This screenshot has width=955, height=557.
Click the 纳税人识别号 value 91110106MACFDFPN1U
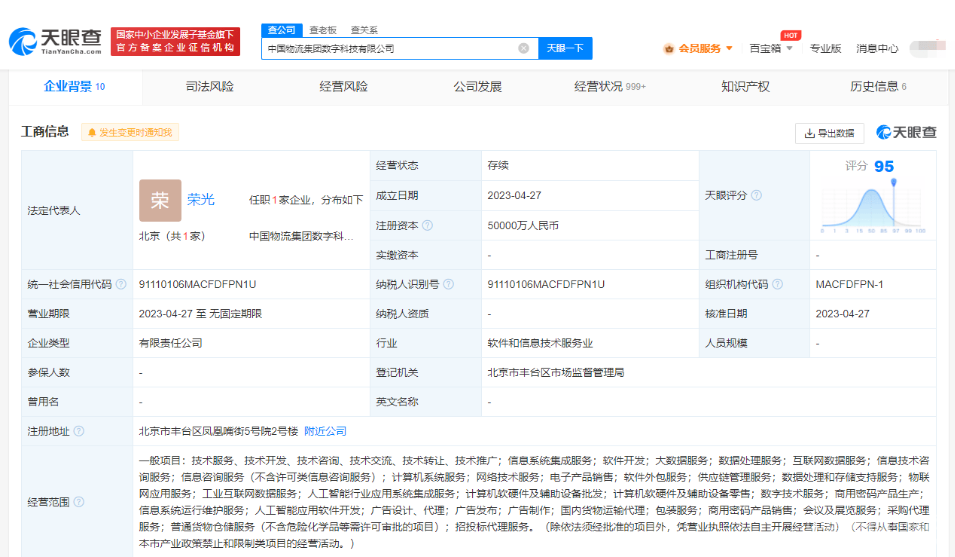pos(546,284)
